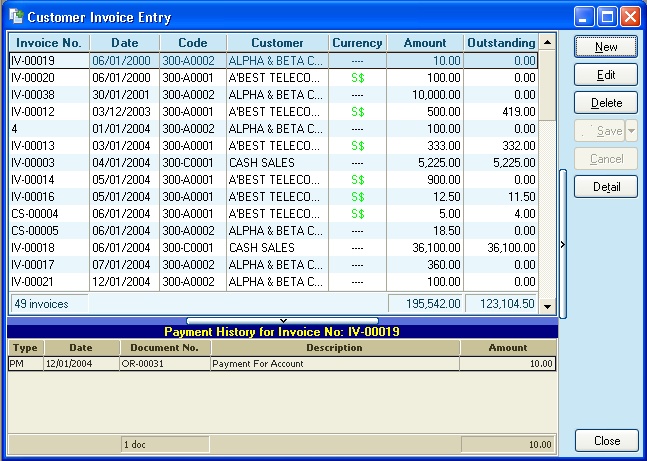Image resolution: width=647 pixels, height=461 pixels.
Task: Click the 419.00 outstanding value
Action: point(519,111)
